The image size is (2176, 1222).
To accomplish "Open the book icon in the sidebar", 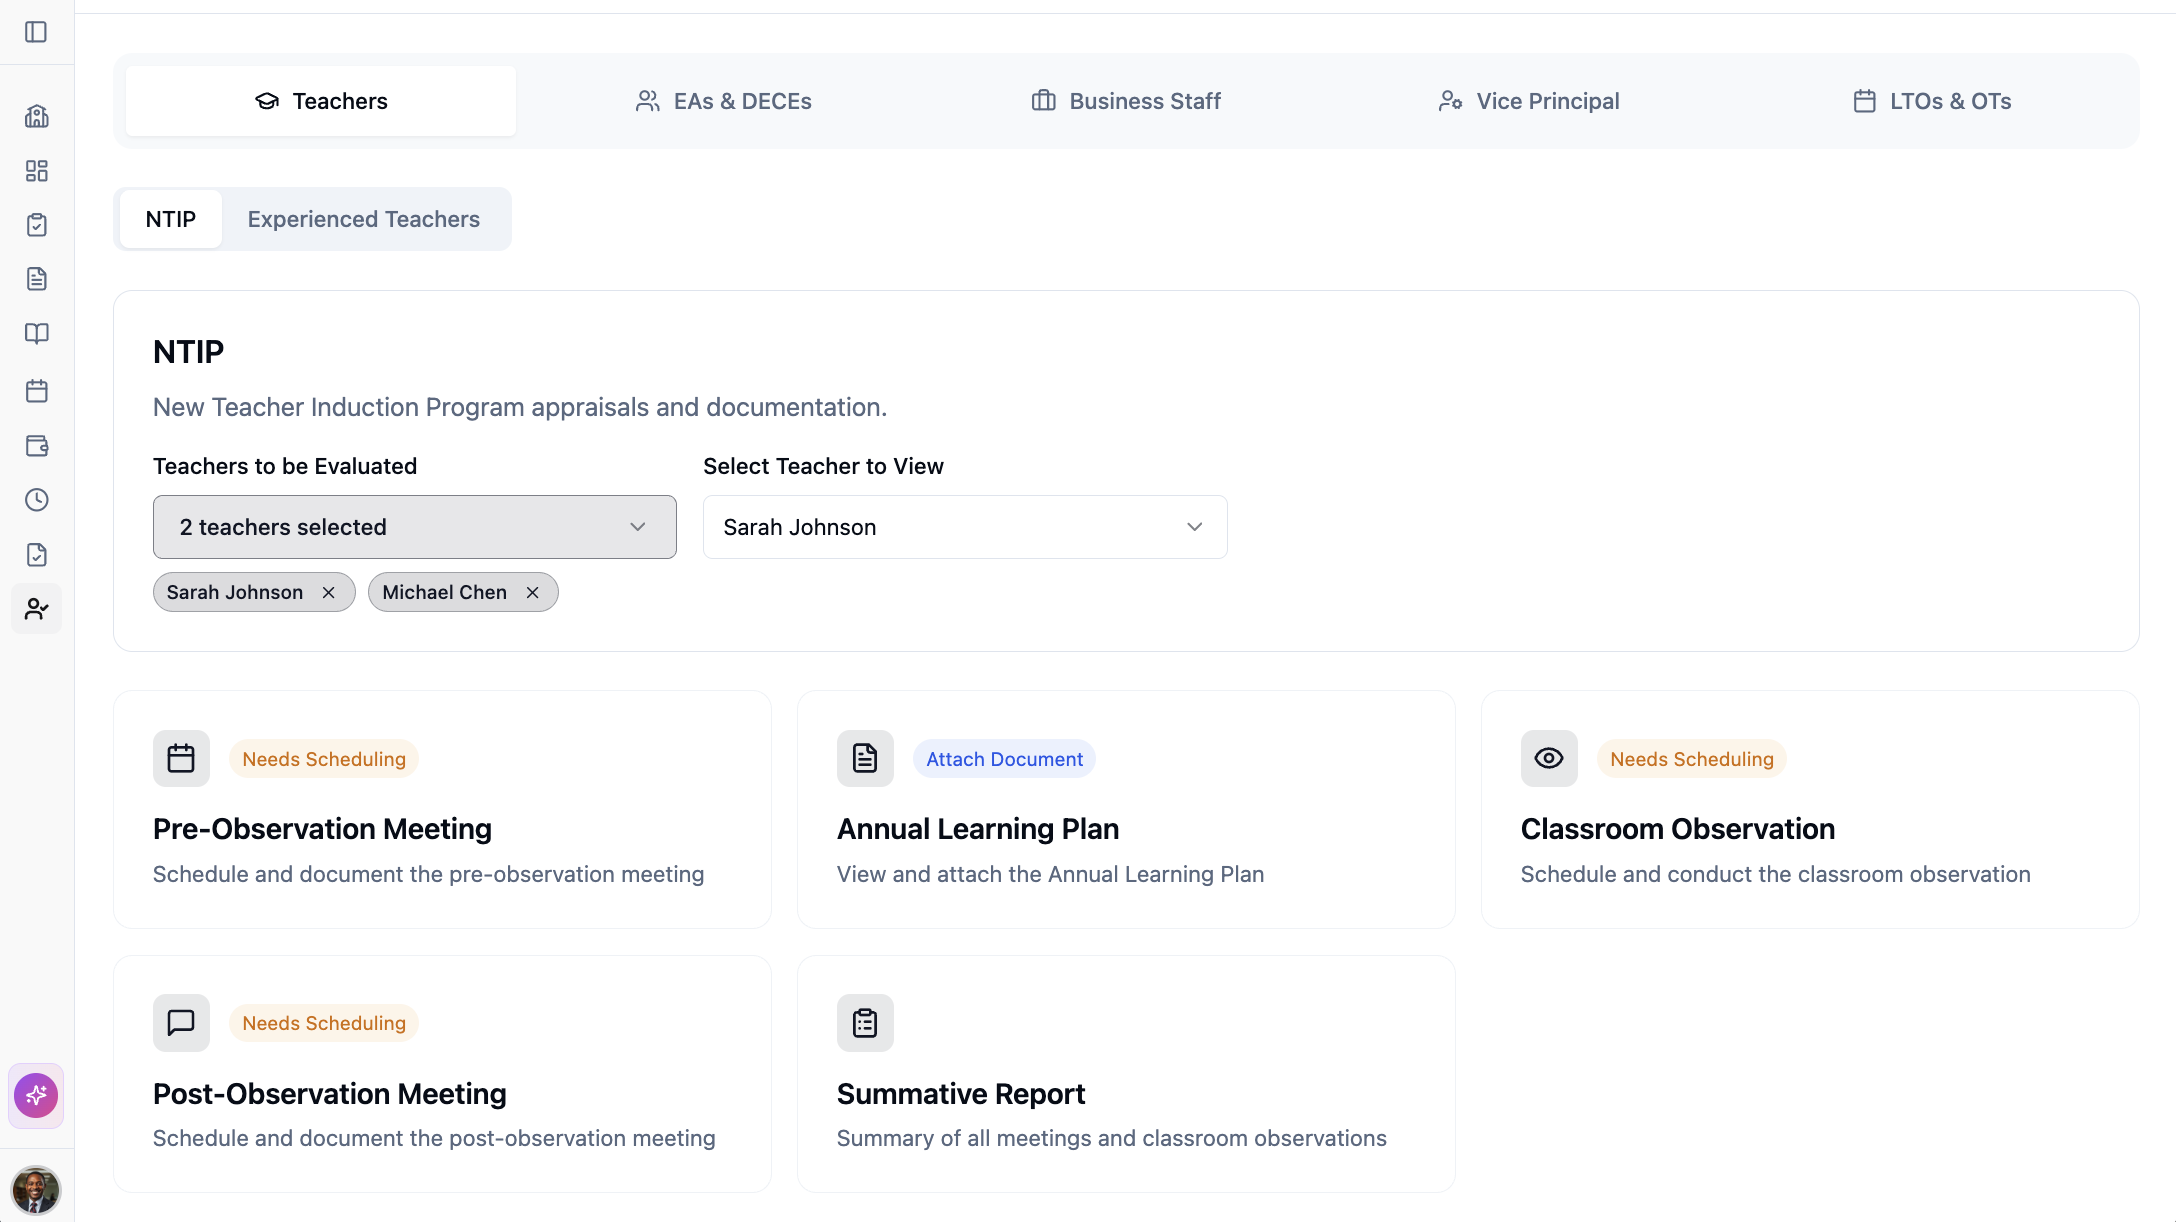I will coord(37,333).
